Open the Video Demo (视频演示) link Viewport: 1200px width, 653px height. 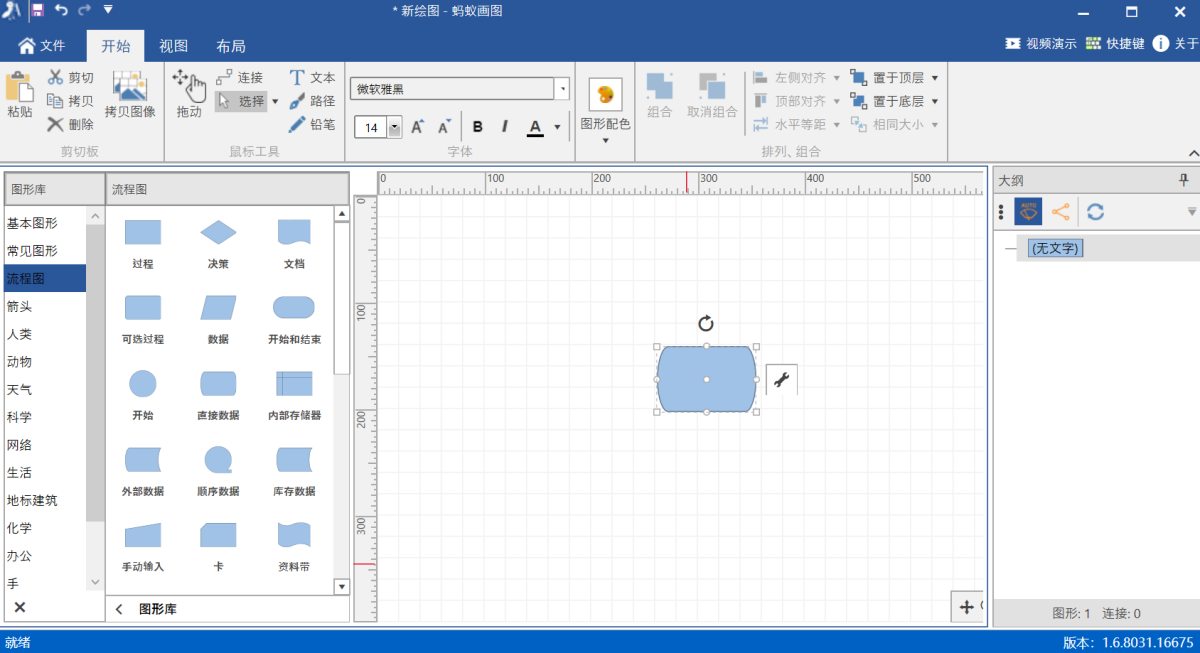[1040, 44]
